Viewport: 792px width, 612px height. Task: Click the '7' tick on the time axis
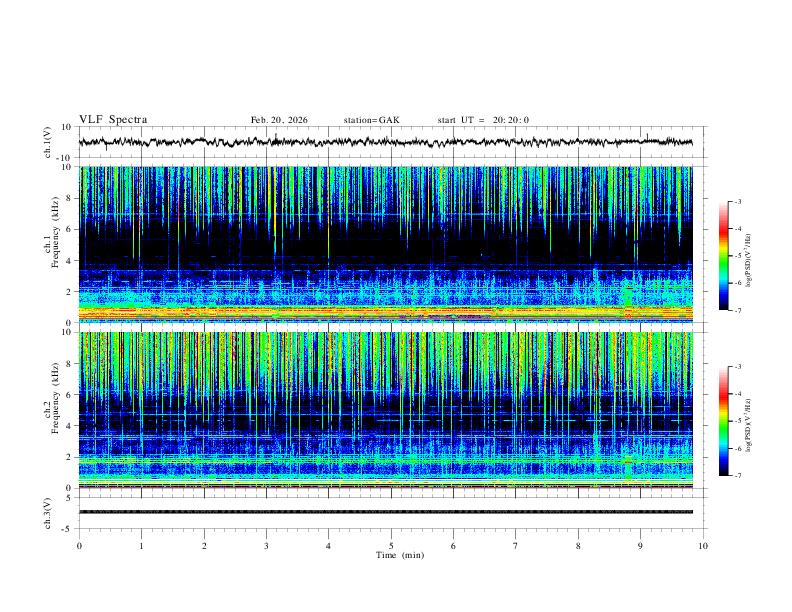tap(516, 546)
